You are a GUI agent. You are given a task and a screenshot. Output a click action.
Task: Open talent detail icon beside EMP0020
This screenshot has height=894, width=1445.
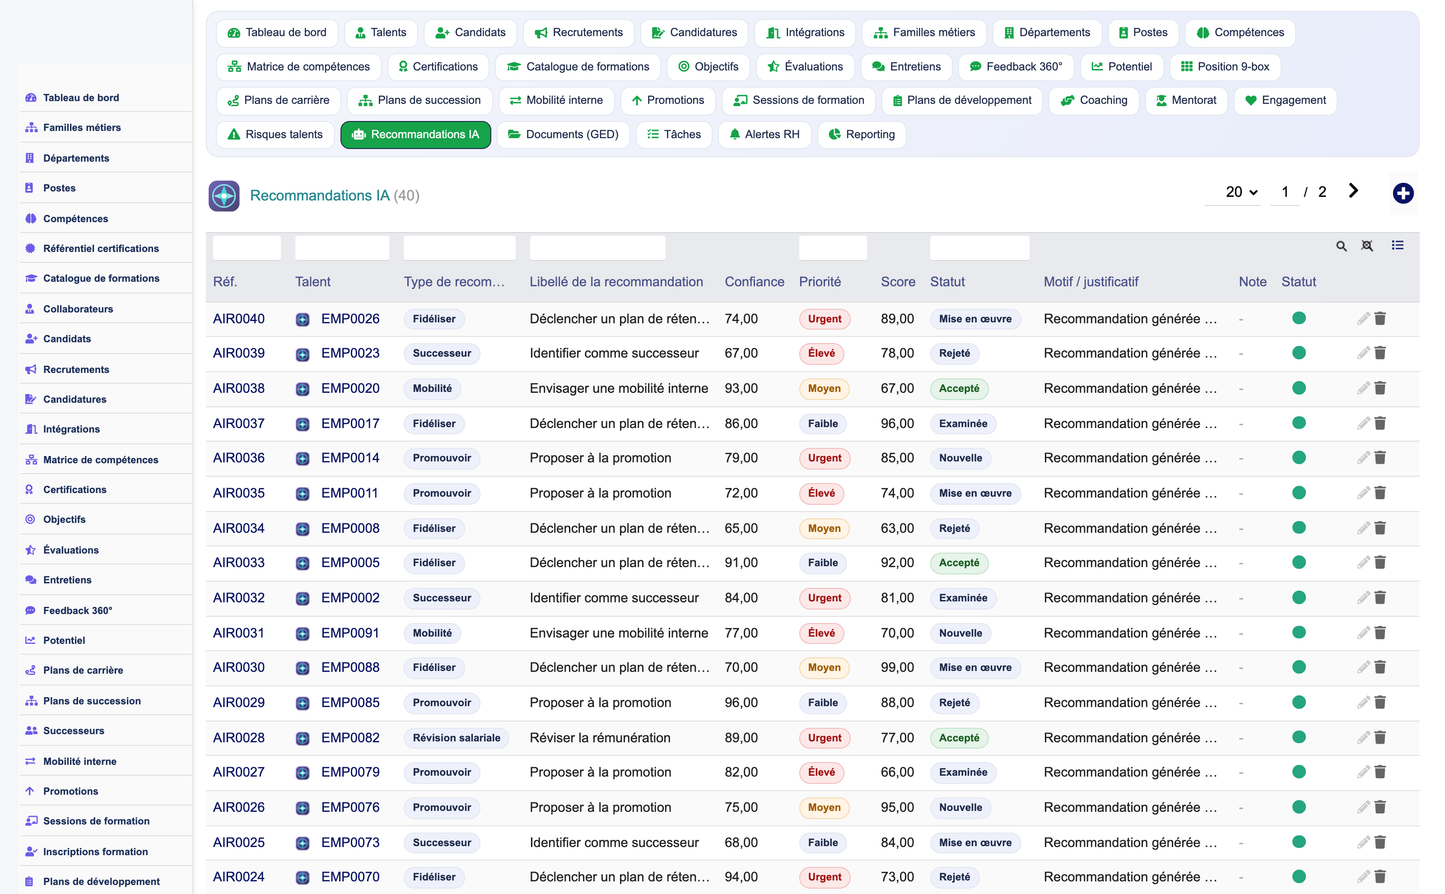point(302,389)
